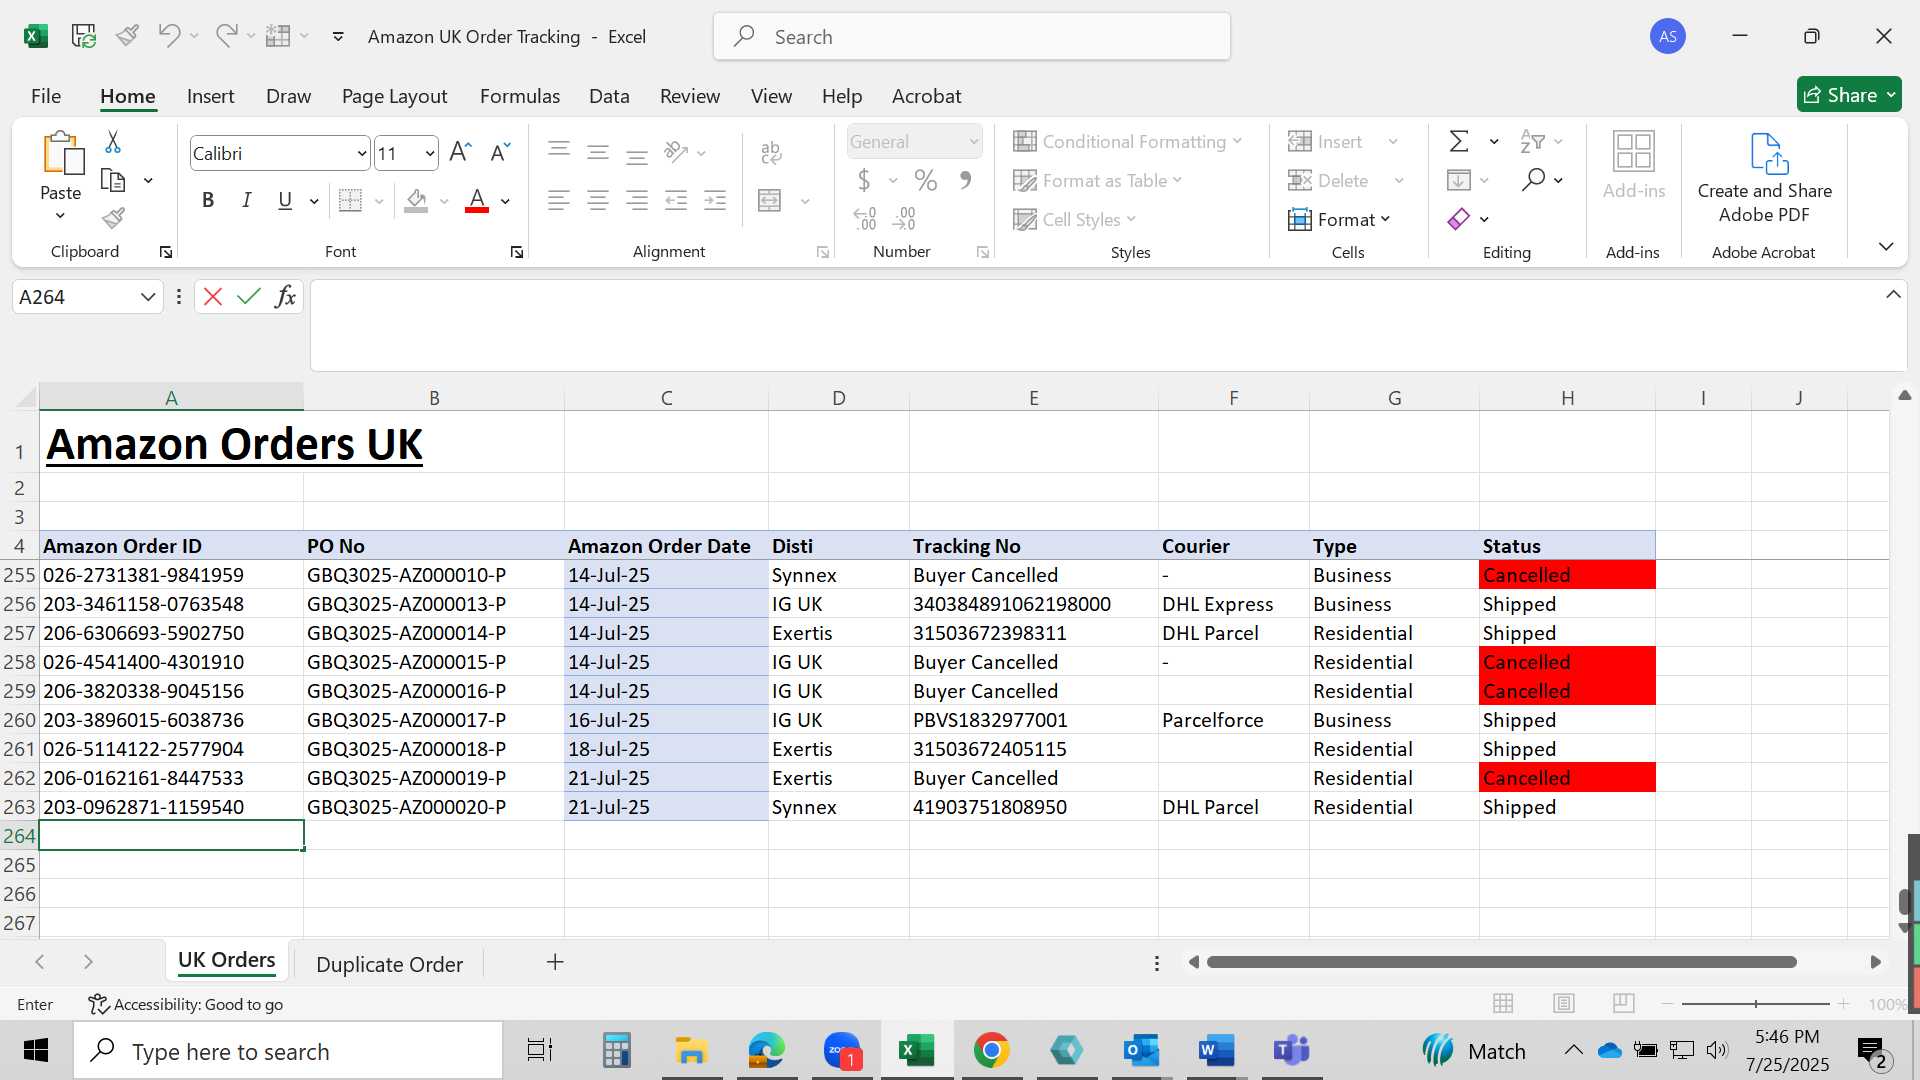The image size is (1920, 1080).
Task: Click the Orientation text angle icon
Action: pos(677,152)
